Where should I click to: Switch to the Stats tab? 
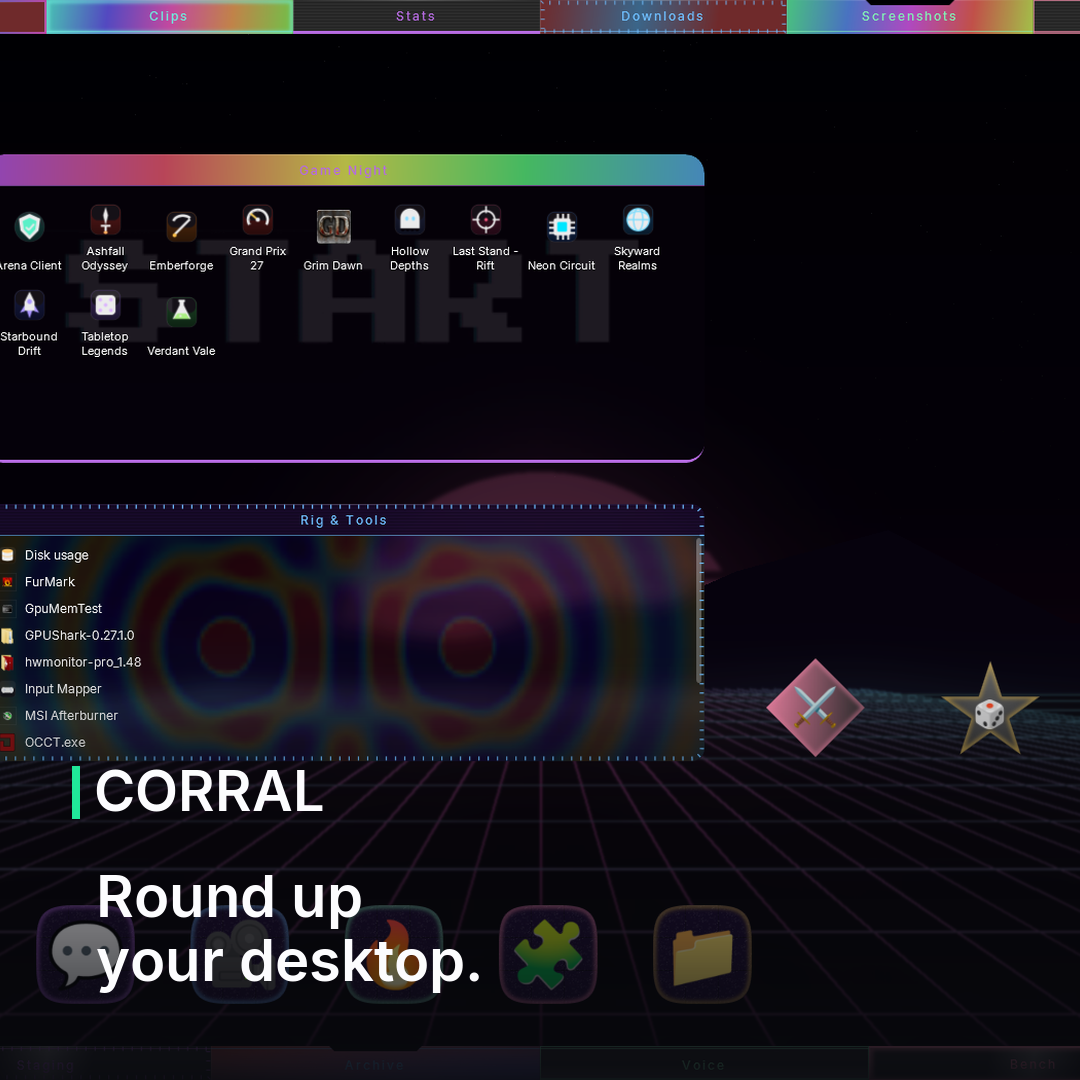click(x=416, y=17)
